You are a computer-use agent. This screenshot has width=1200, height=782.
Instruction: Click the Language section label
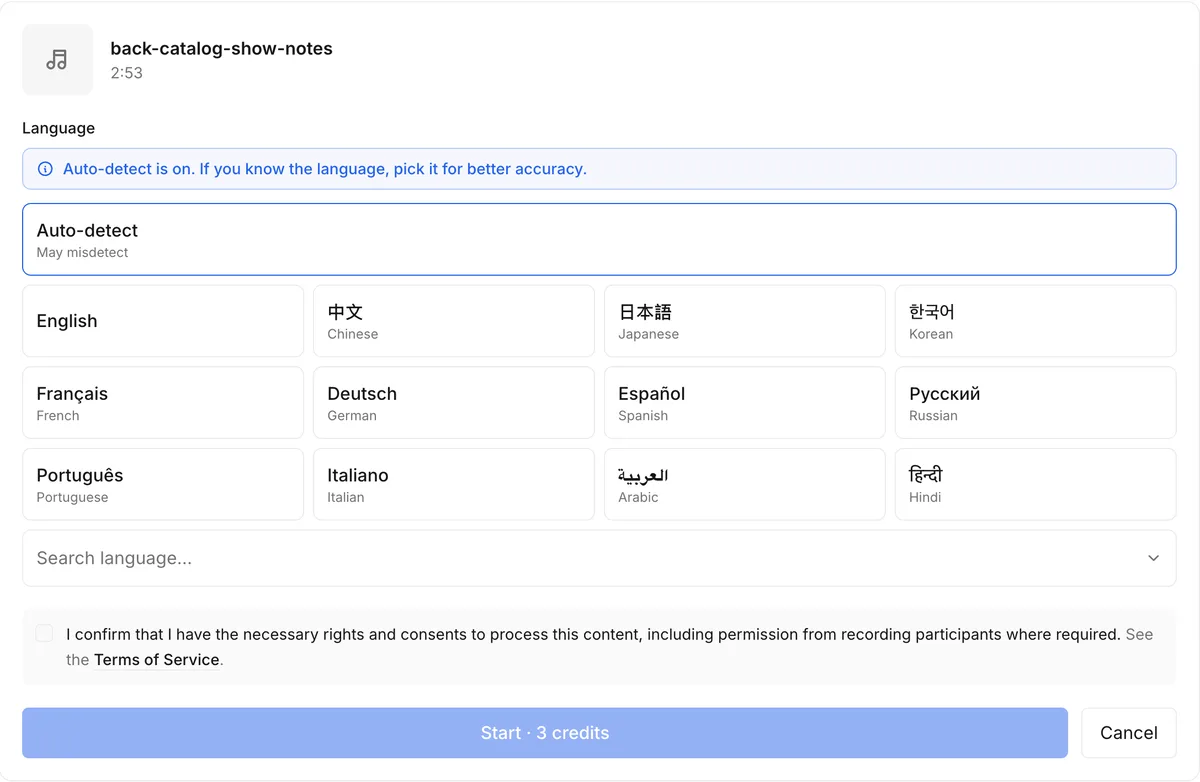59,128
